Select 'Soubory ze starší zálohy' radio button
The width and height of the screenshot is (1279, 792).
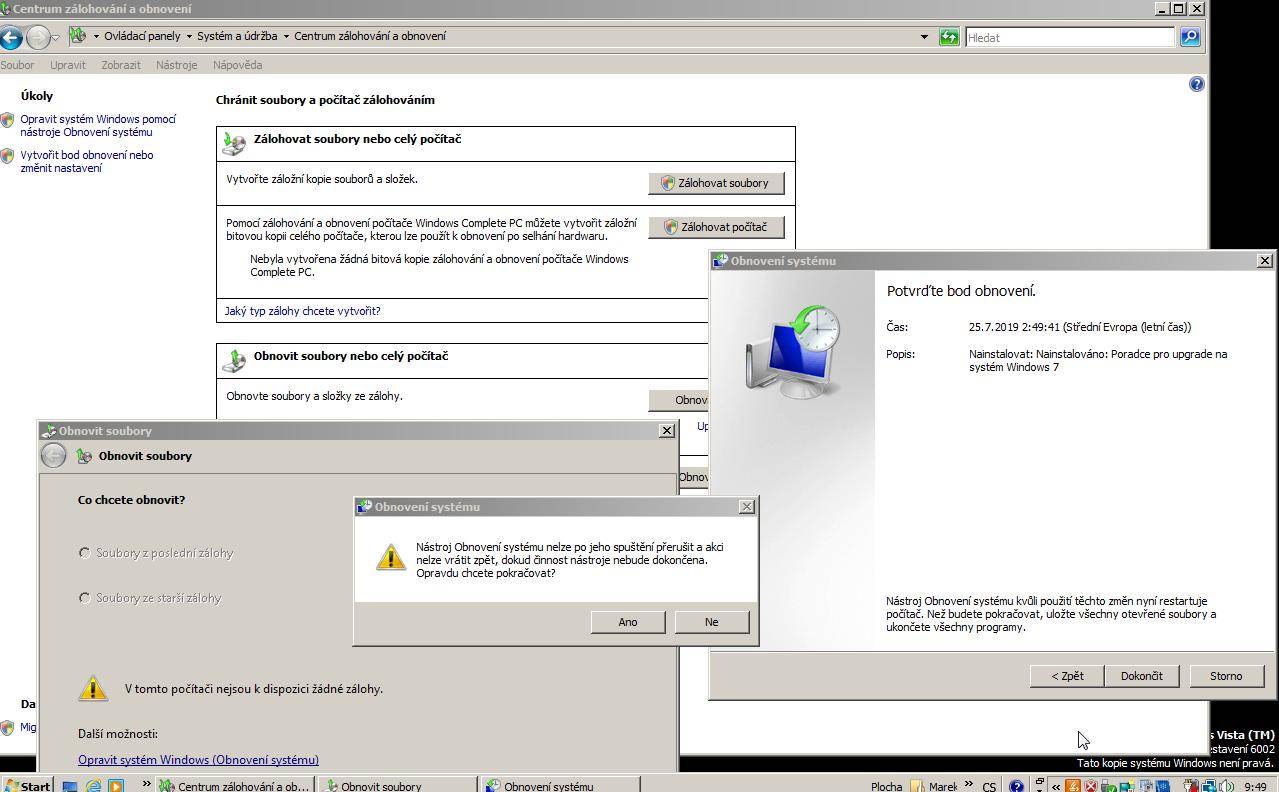85,598
